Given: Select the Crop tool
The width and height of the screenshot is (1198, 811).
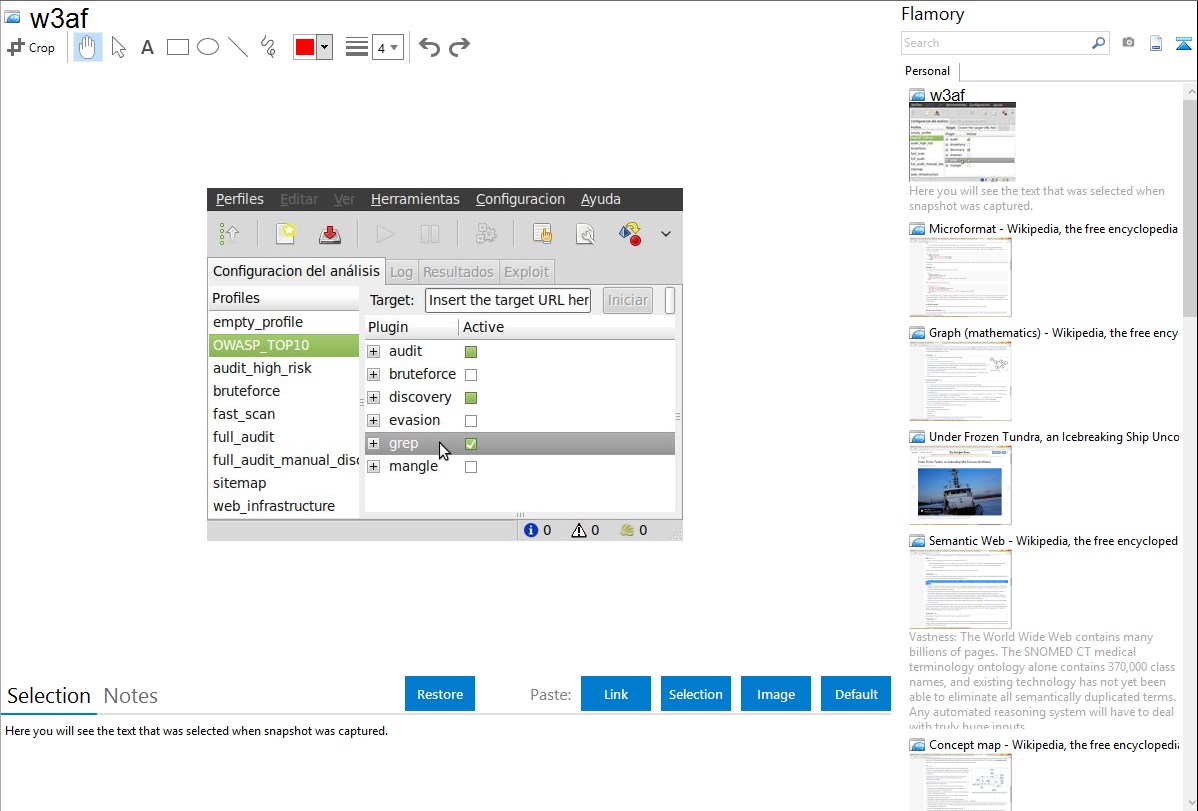Looking at the screenshot, I should [31, 47].
